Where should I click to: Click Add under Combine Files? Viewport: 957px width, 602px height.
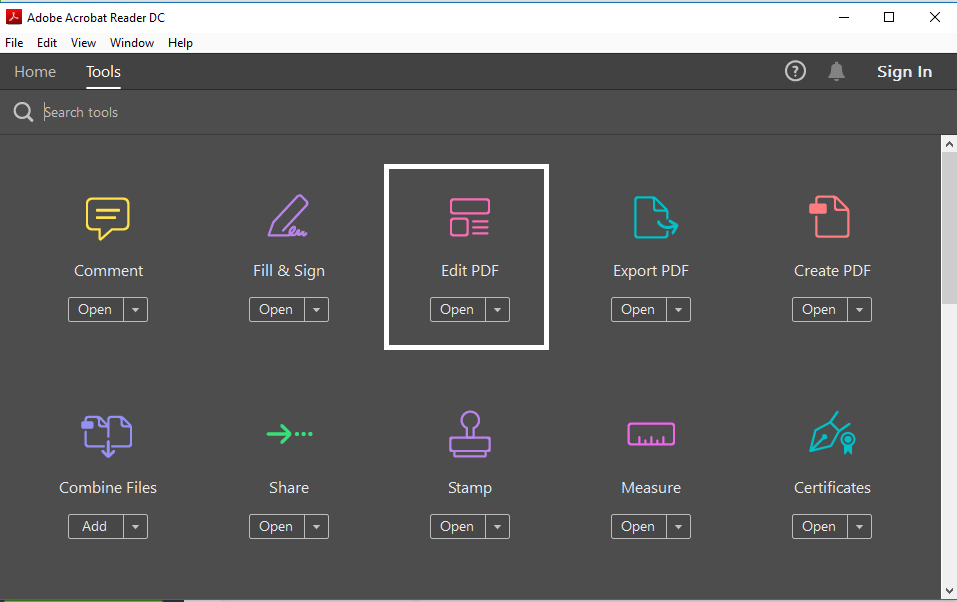point(95,526)
